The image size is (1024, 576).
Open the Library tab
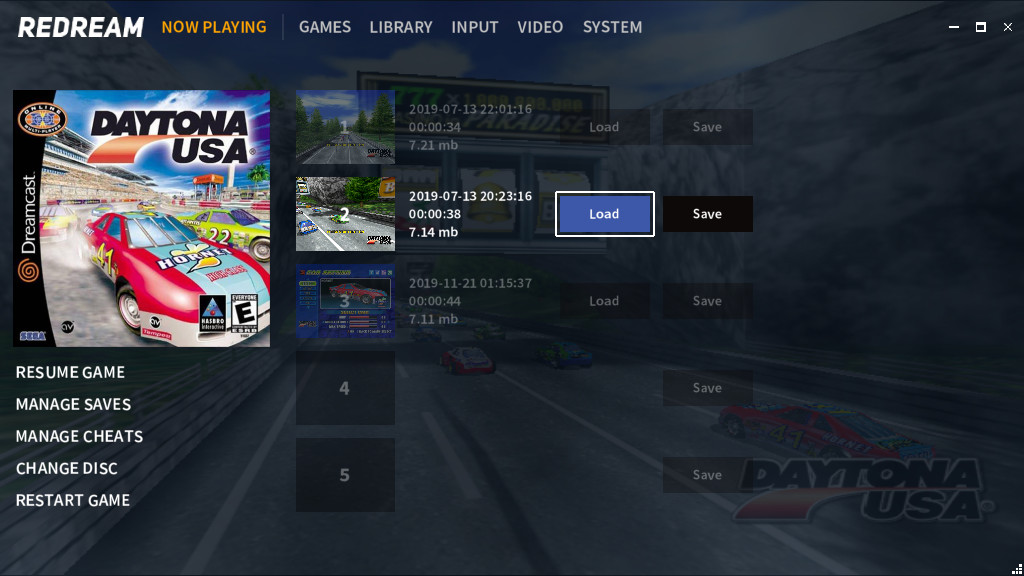coord(401,27)
